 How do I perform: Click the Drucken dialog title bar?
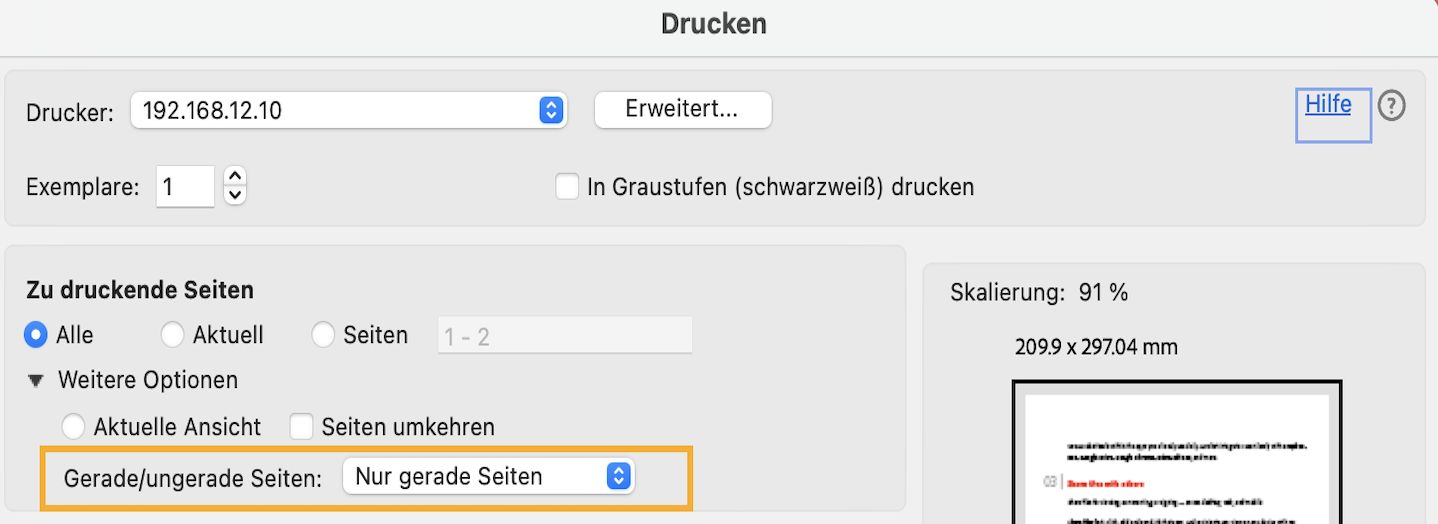coord(714,23)
